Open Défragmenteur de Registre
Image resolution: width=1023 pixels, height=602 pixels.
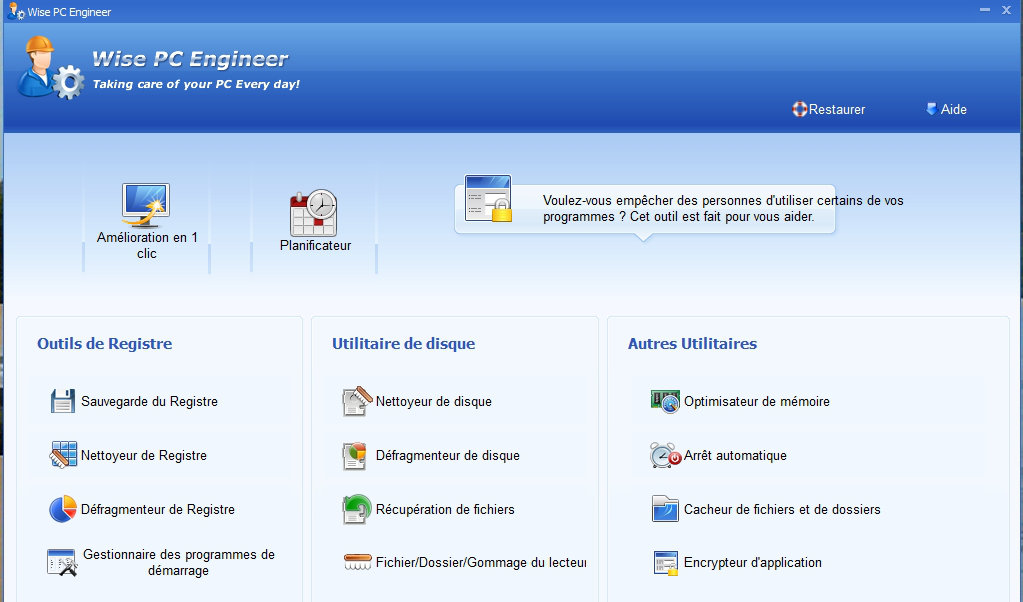pyautogui.click(x=158, y=509)
